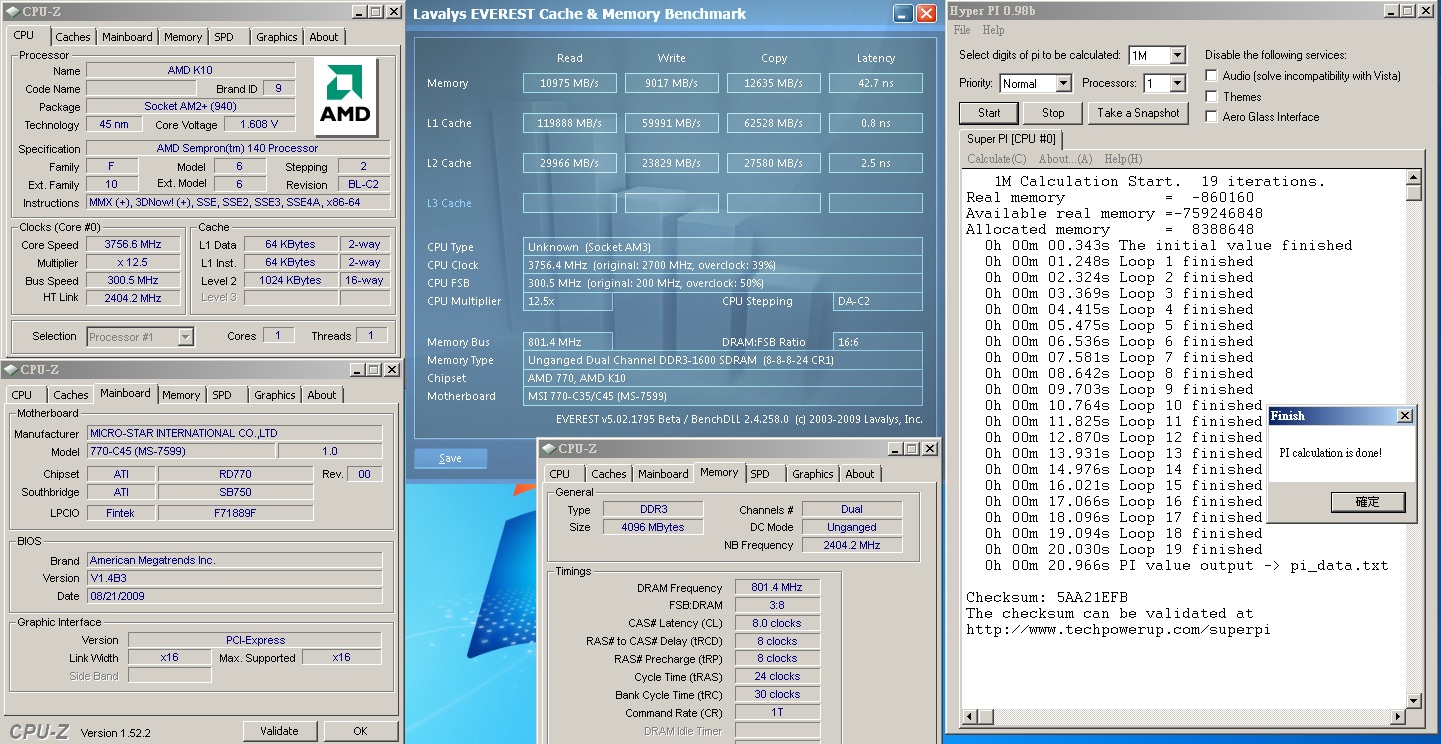Select SPD tab in Mainboard CPU-Z window
The width and height of the screenshot is (1441, 744).
[x=222, y=395]
